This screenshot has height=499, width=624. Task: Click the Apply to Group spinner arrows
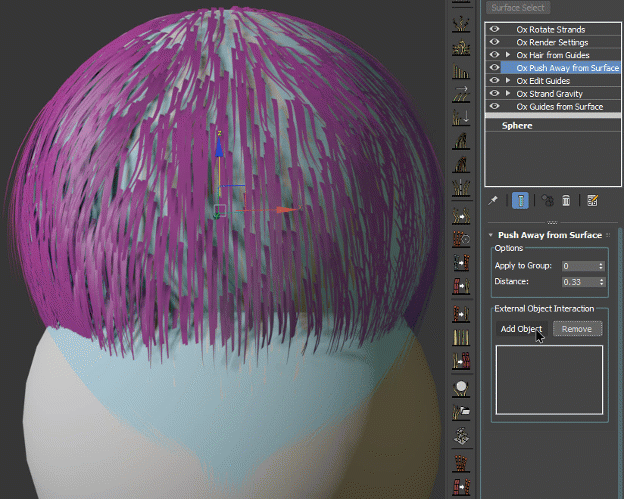click(600, 266)
